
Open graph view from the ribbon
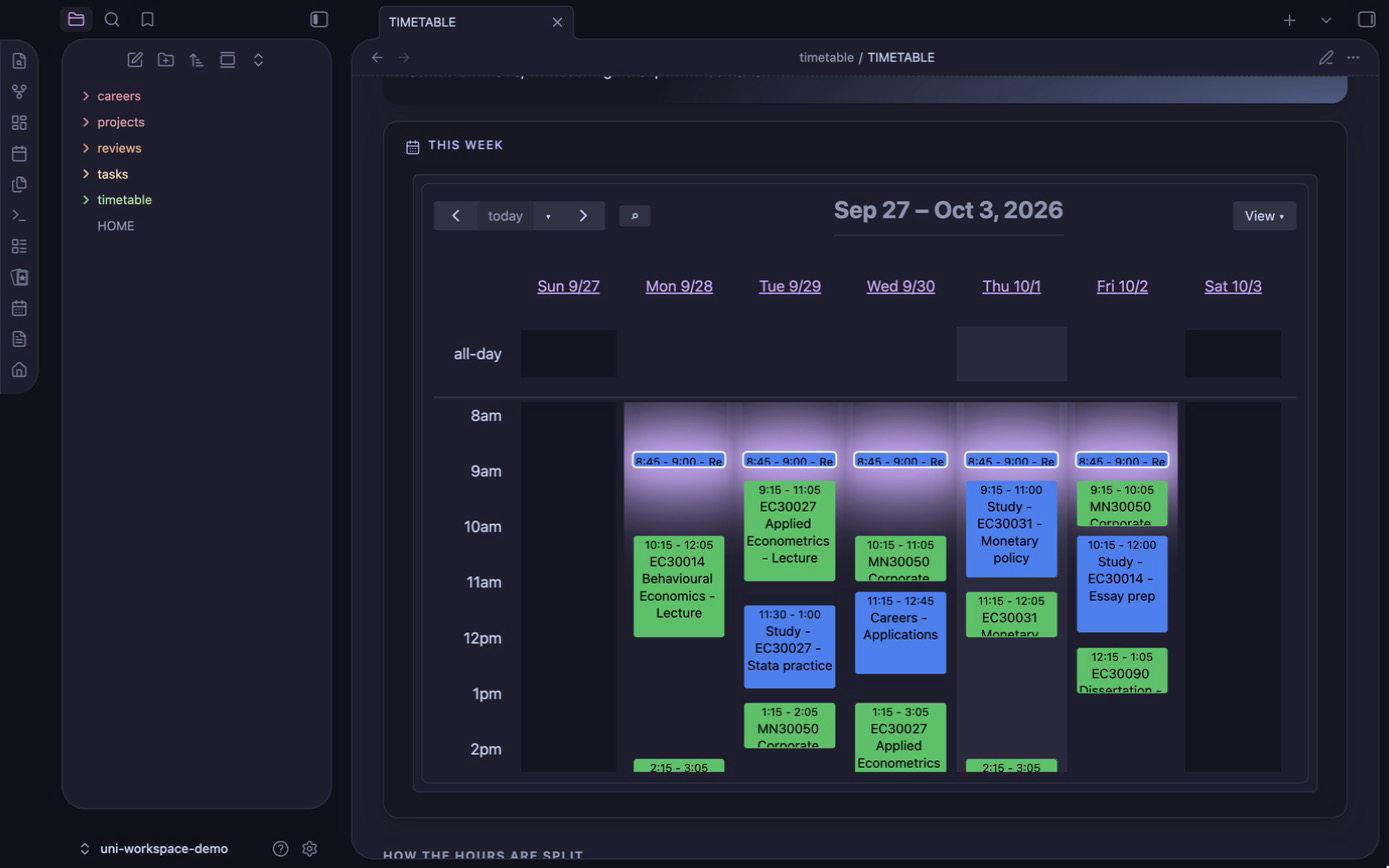pyautogui.click(x=19, y=92)
